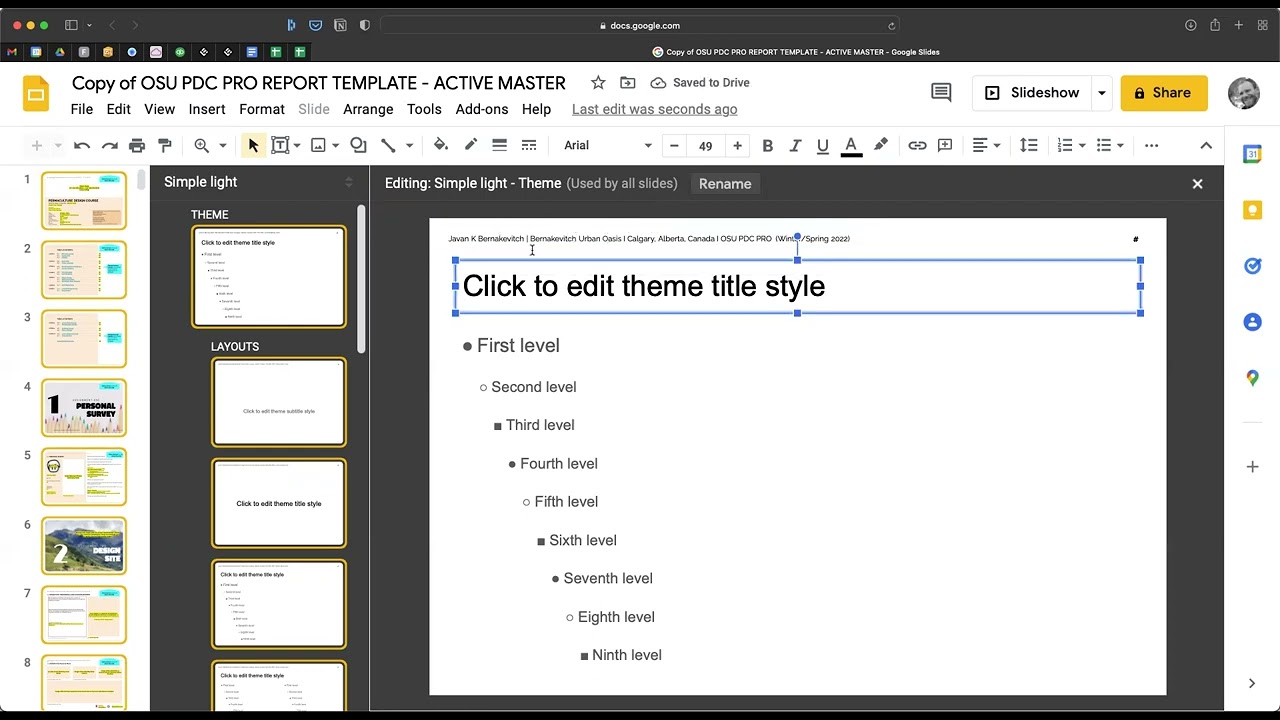Open Border weight lines icon
Viewport: 1280px width, 720px height.
click(499, 146)
